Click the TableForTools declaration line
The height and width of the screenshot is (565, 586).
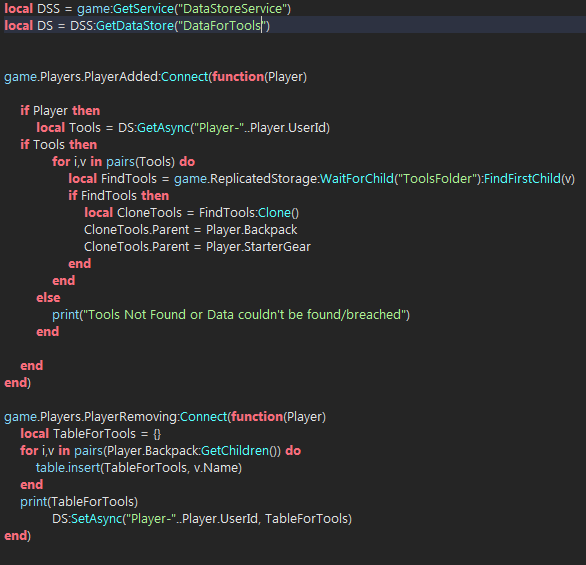tap(91, 434)
